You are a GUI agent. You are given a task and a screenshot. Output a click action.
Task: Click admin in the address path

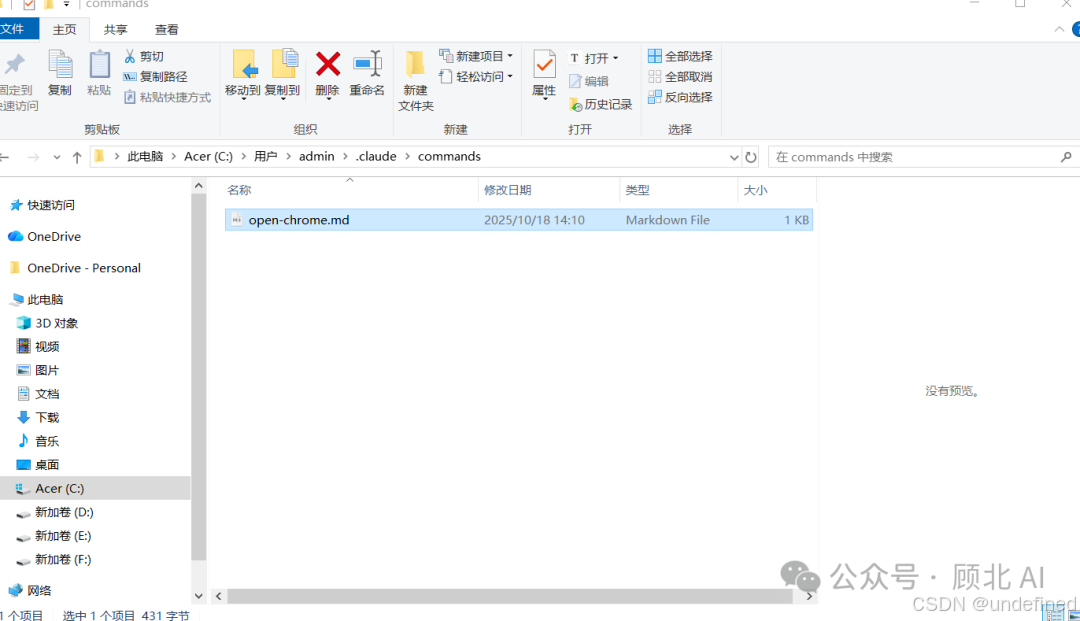click(317, 156)
